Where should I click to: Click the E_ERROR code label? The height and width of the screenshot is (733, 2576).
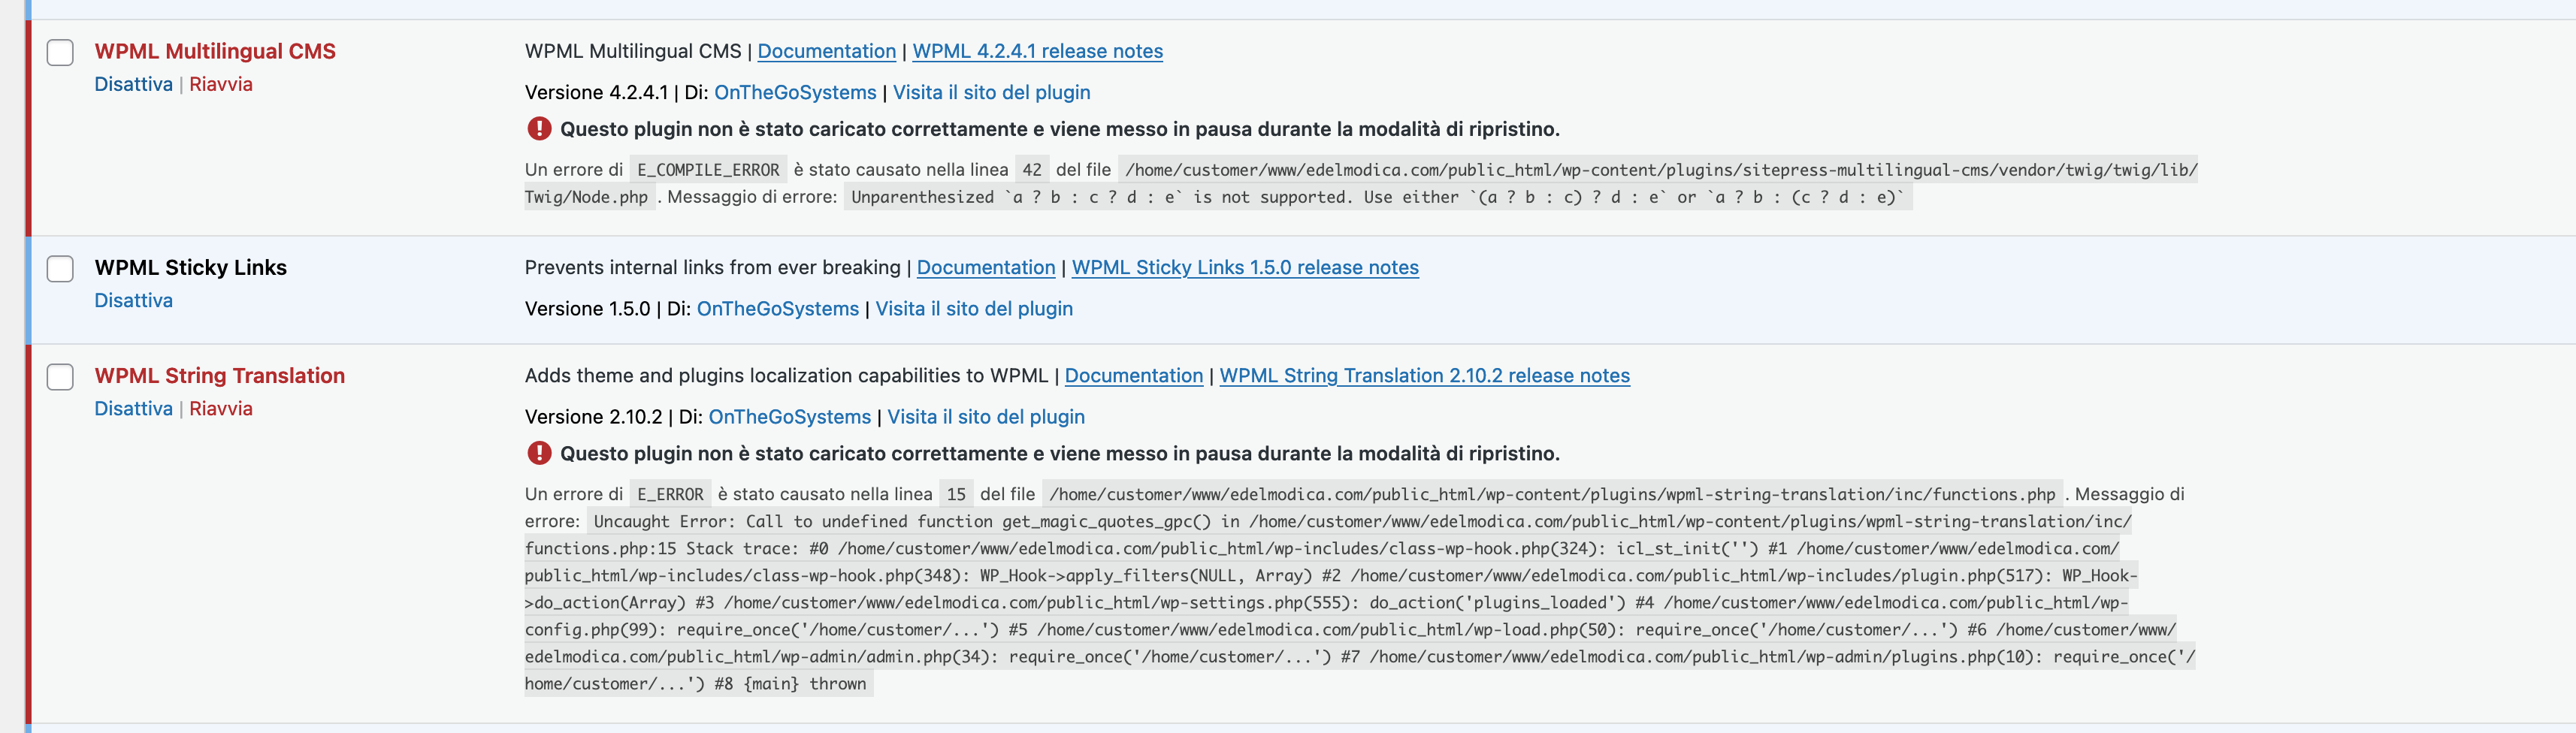tap(670, 494)
